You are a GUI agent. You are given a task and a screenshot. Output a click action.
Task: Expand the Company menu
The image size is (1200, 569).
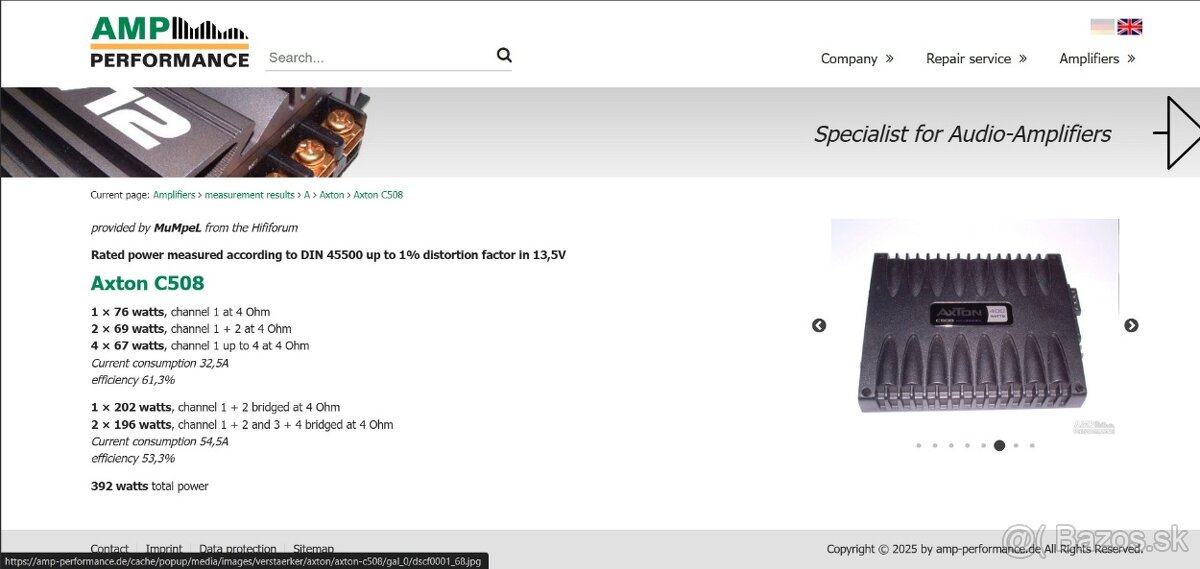[857, 59]
